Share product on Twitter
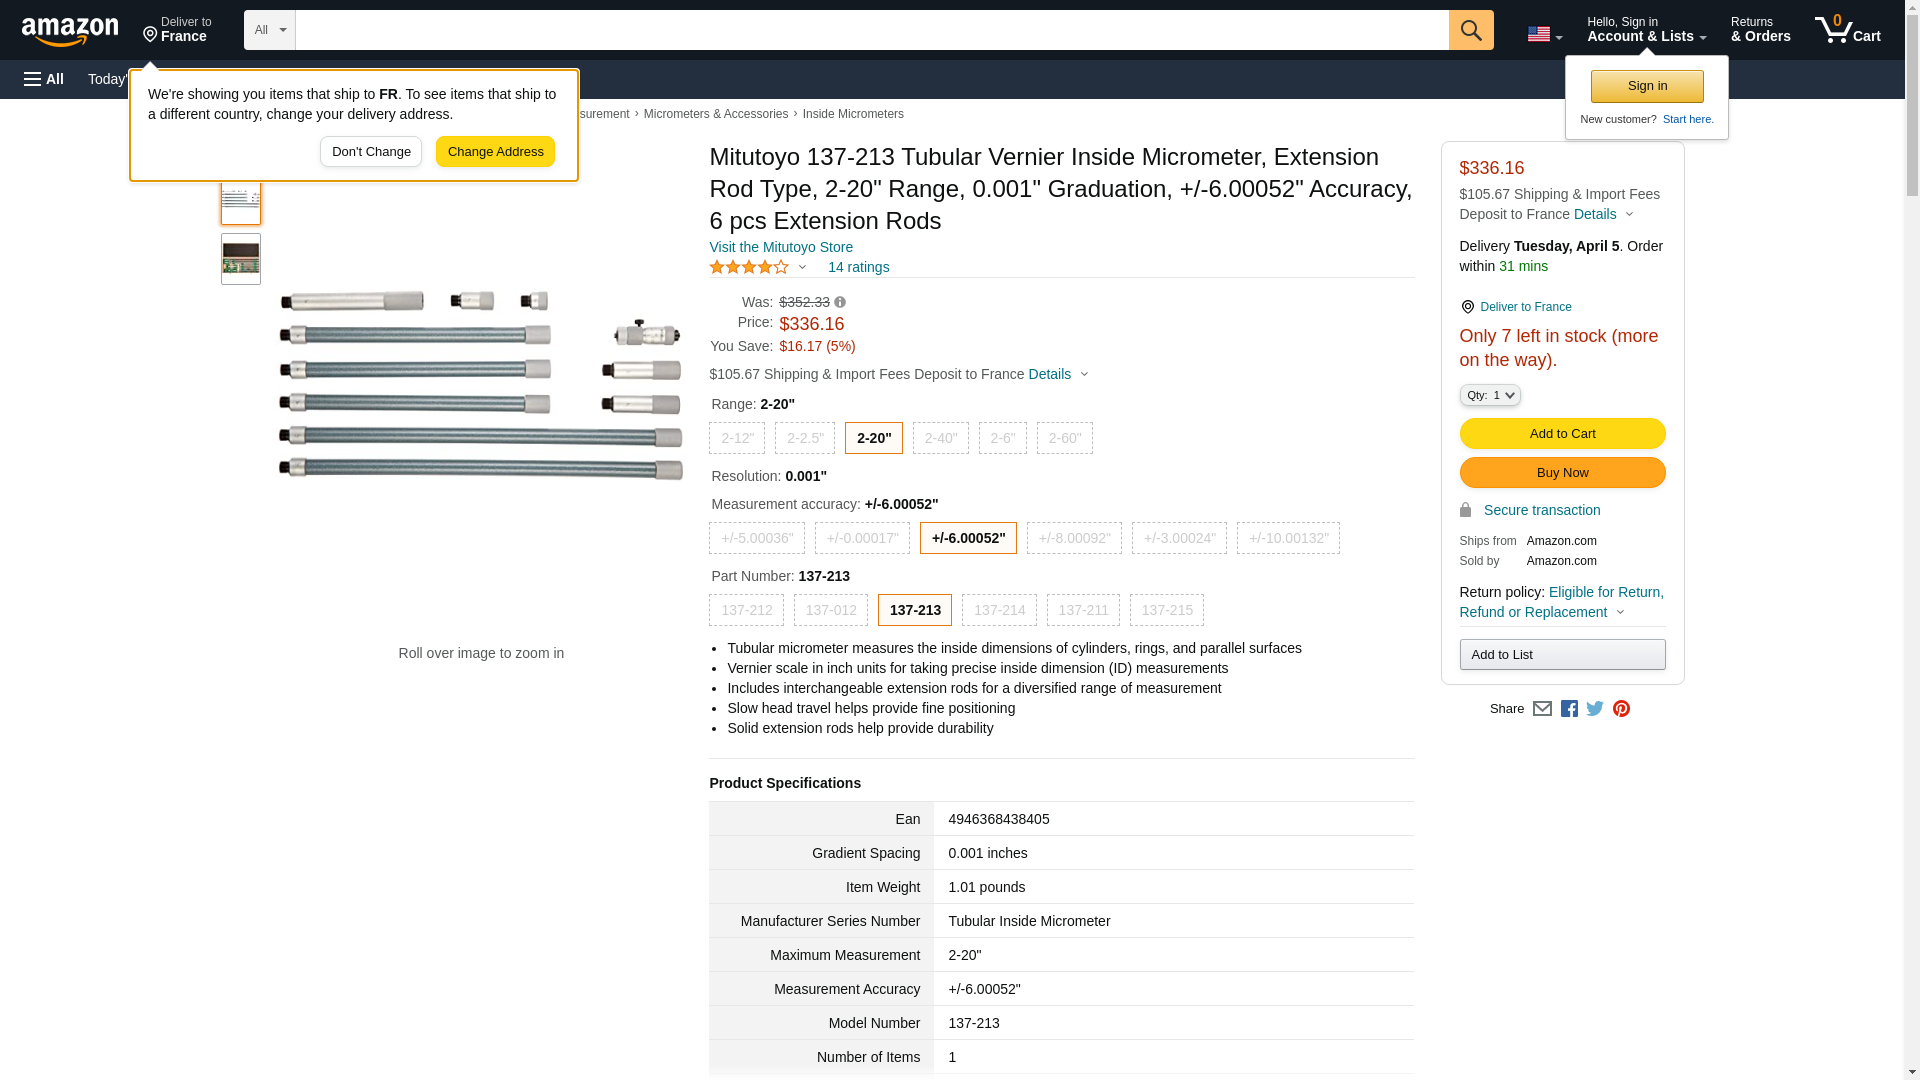Screen dimensions: 1920x1080 pos(1595,709)
